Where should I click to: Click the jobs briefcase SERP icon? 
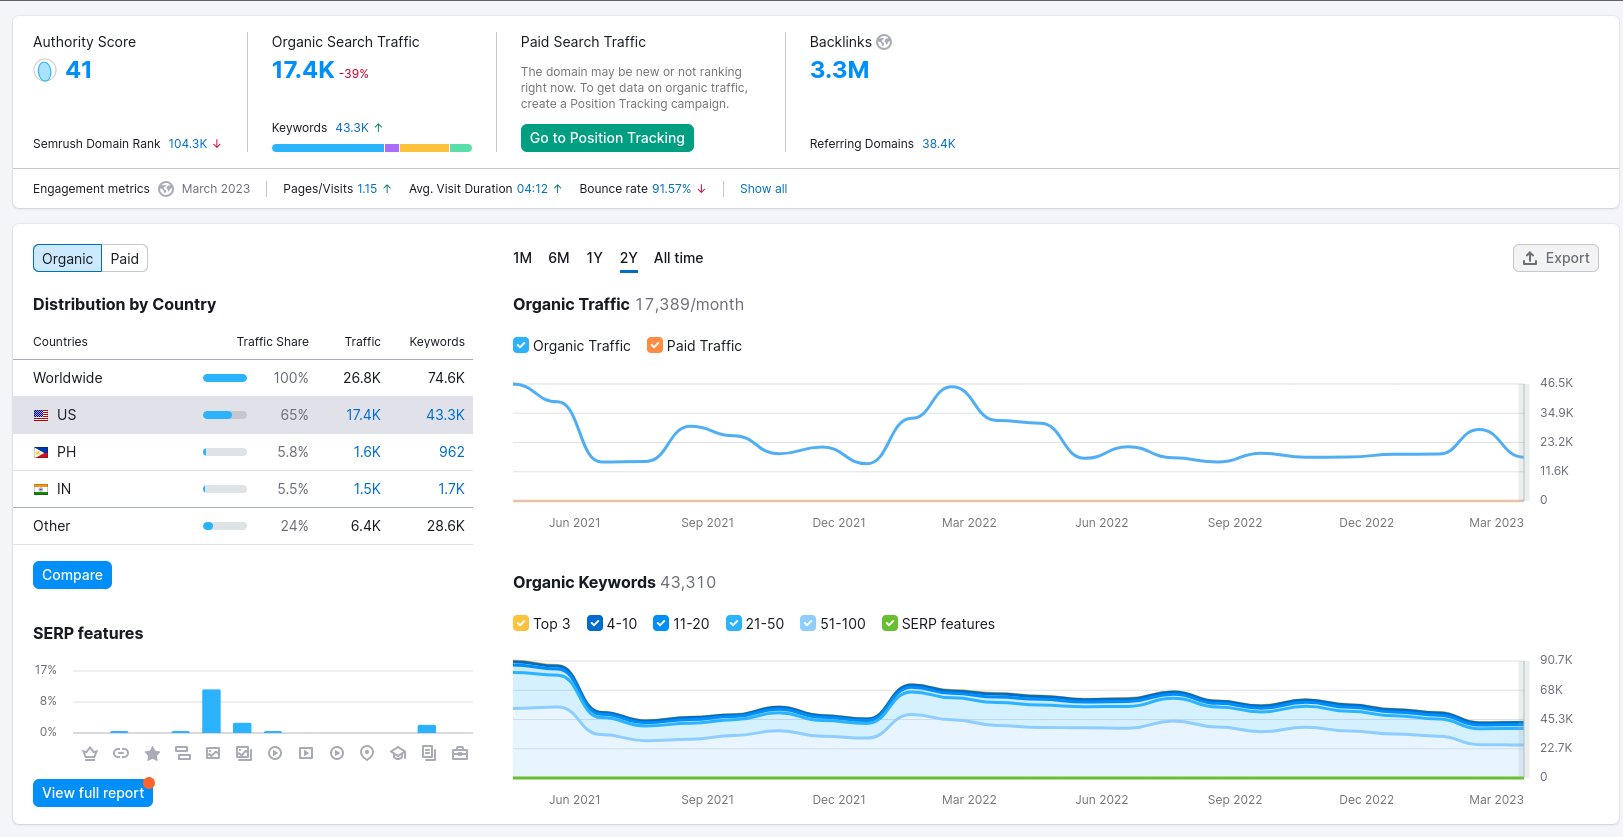460,753
